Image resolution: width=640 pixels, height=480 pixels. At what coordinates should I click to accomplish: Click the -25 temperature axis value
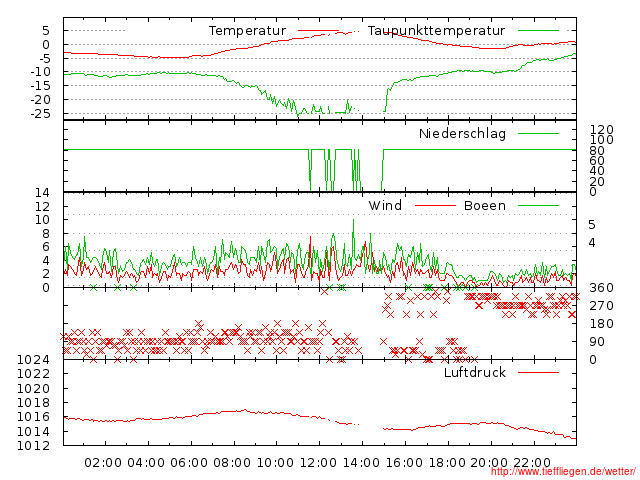pyautogui.click(x=40, y=113)
